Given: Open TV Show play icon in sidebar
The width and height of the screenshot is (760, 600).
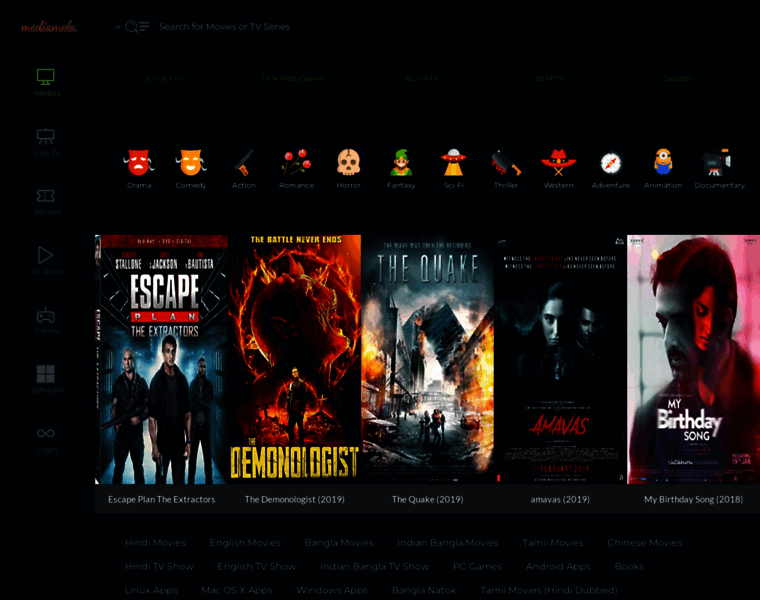Looking at the screenshot, I should (46, 255).
